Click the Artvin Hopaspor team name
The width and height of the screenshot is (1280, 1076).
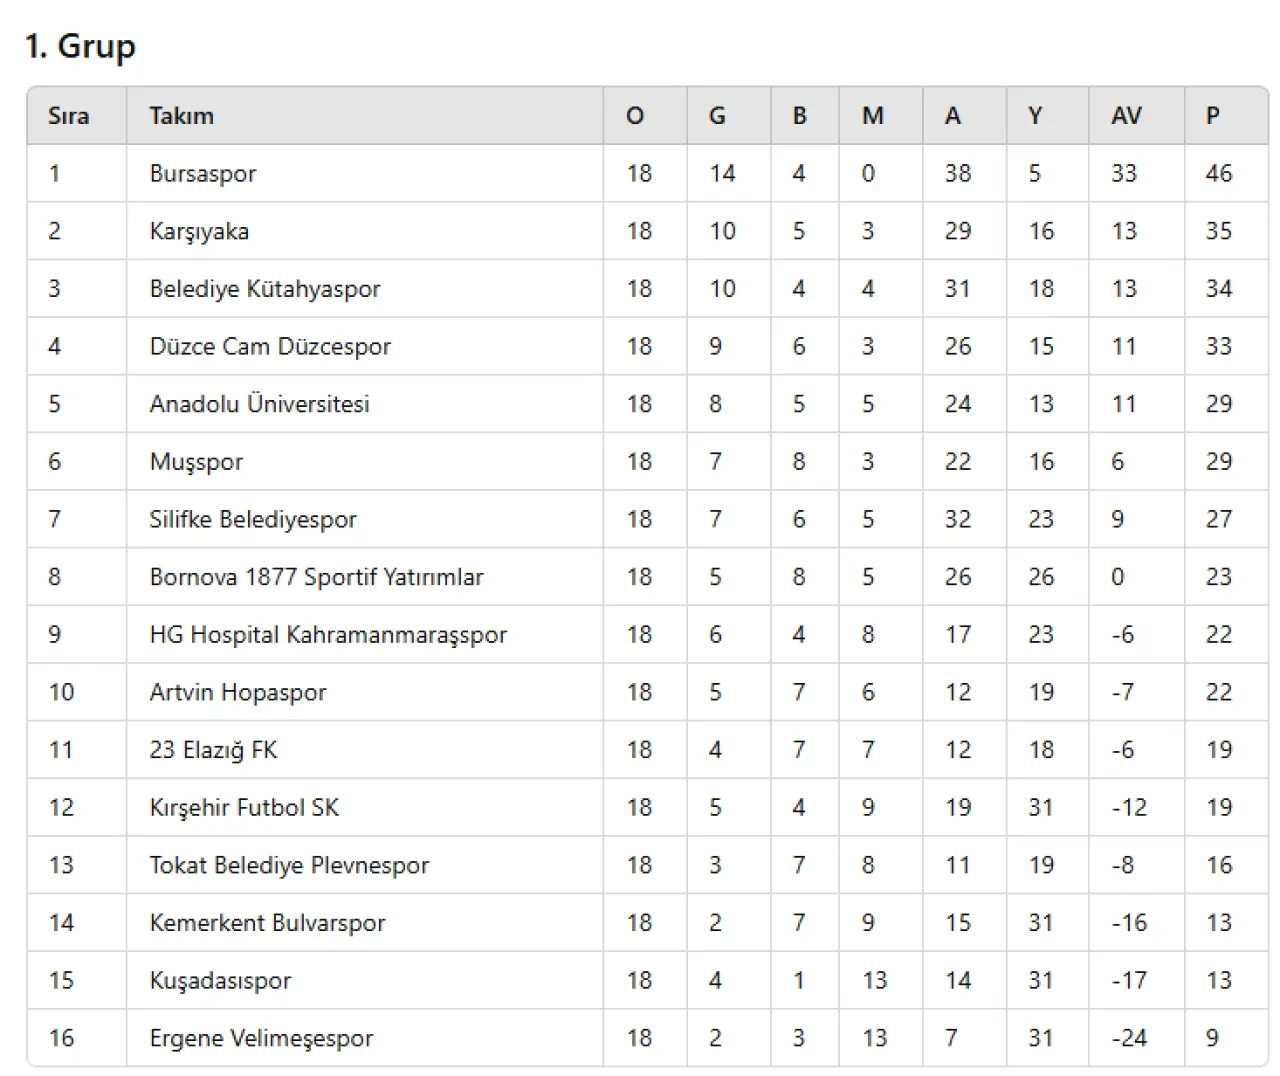point(238,693)
